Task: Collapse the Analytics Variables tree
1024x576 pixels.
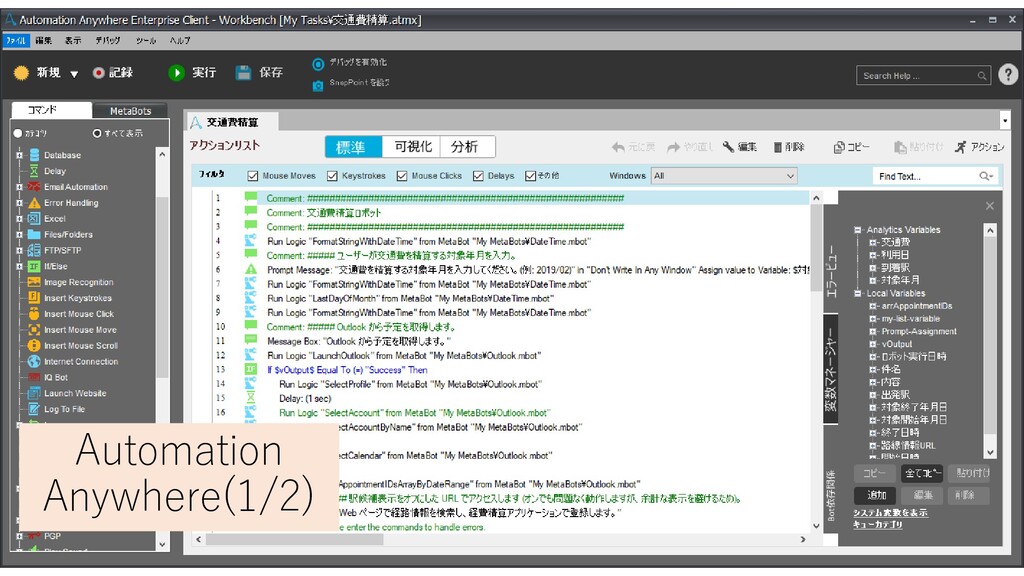Action: click(x=857, y=230)
